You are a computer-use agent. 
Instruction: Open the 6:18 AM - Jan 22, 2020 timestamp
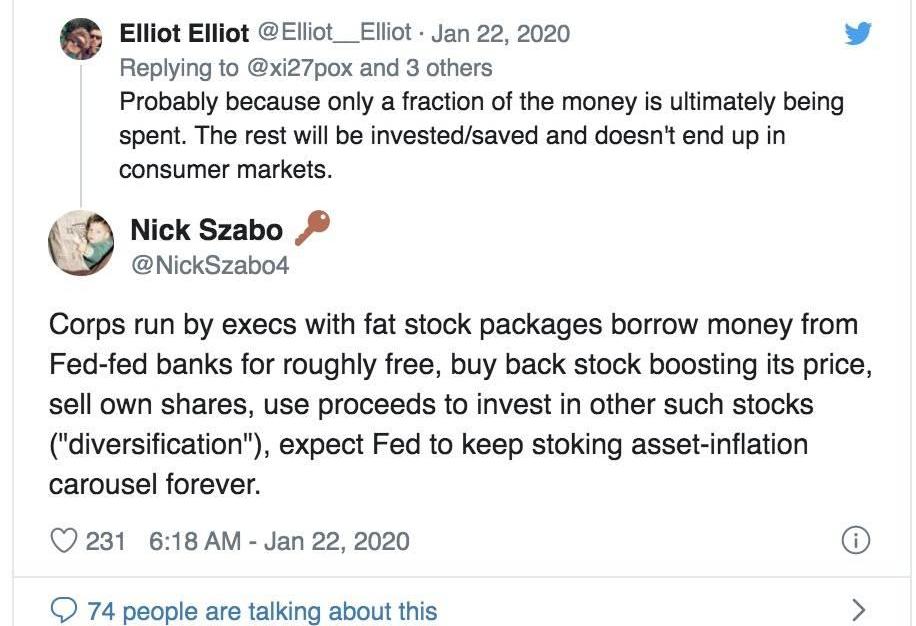pos(279,541)
